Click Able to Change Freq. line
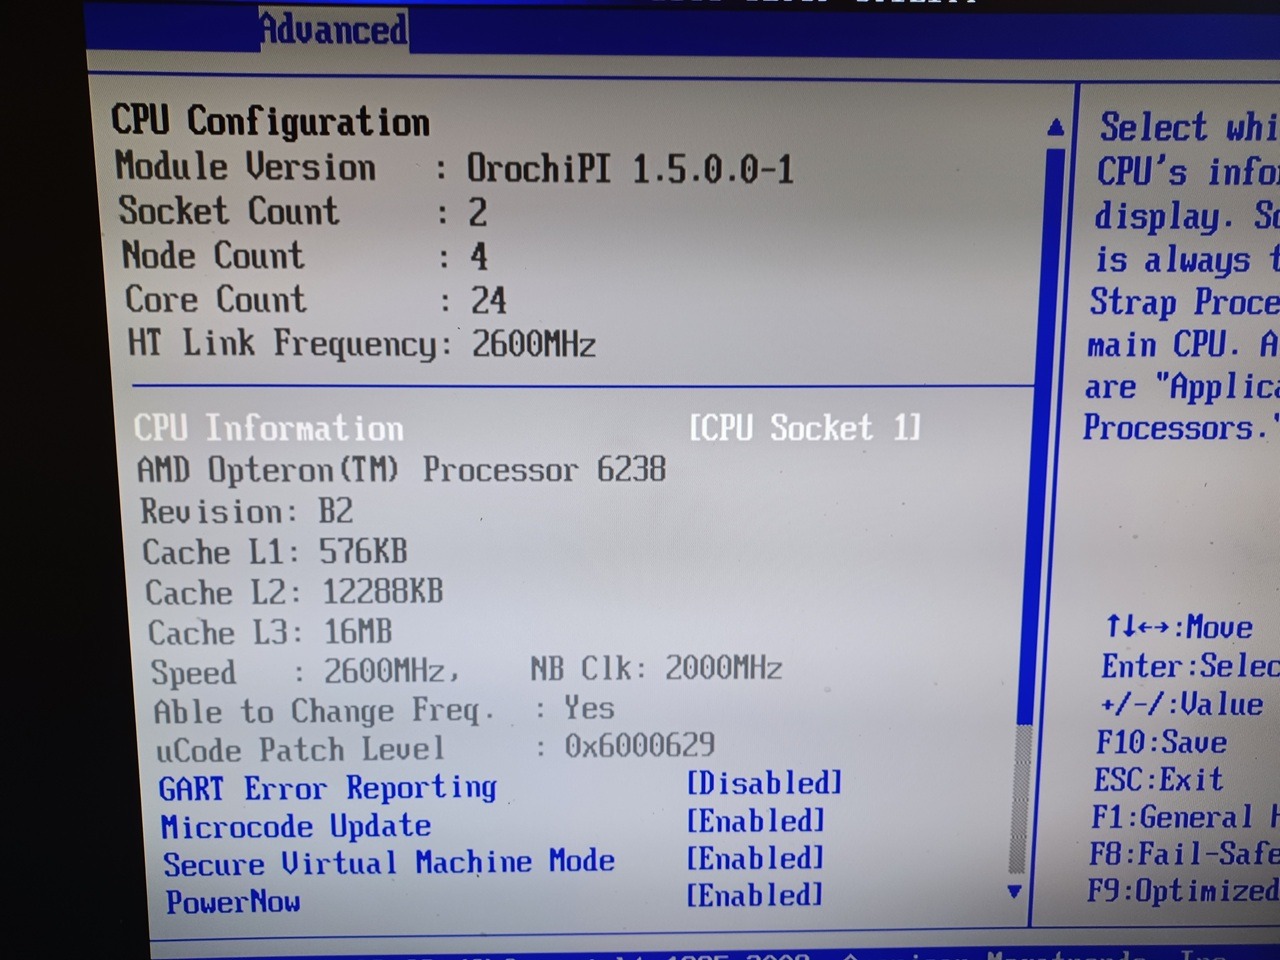The height and width of the screenshot is (960, 1280). (384, 710)
